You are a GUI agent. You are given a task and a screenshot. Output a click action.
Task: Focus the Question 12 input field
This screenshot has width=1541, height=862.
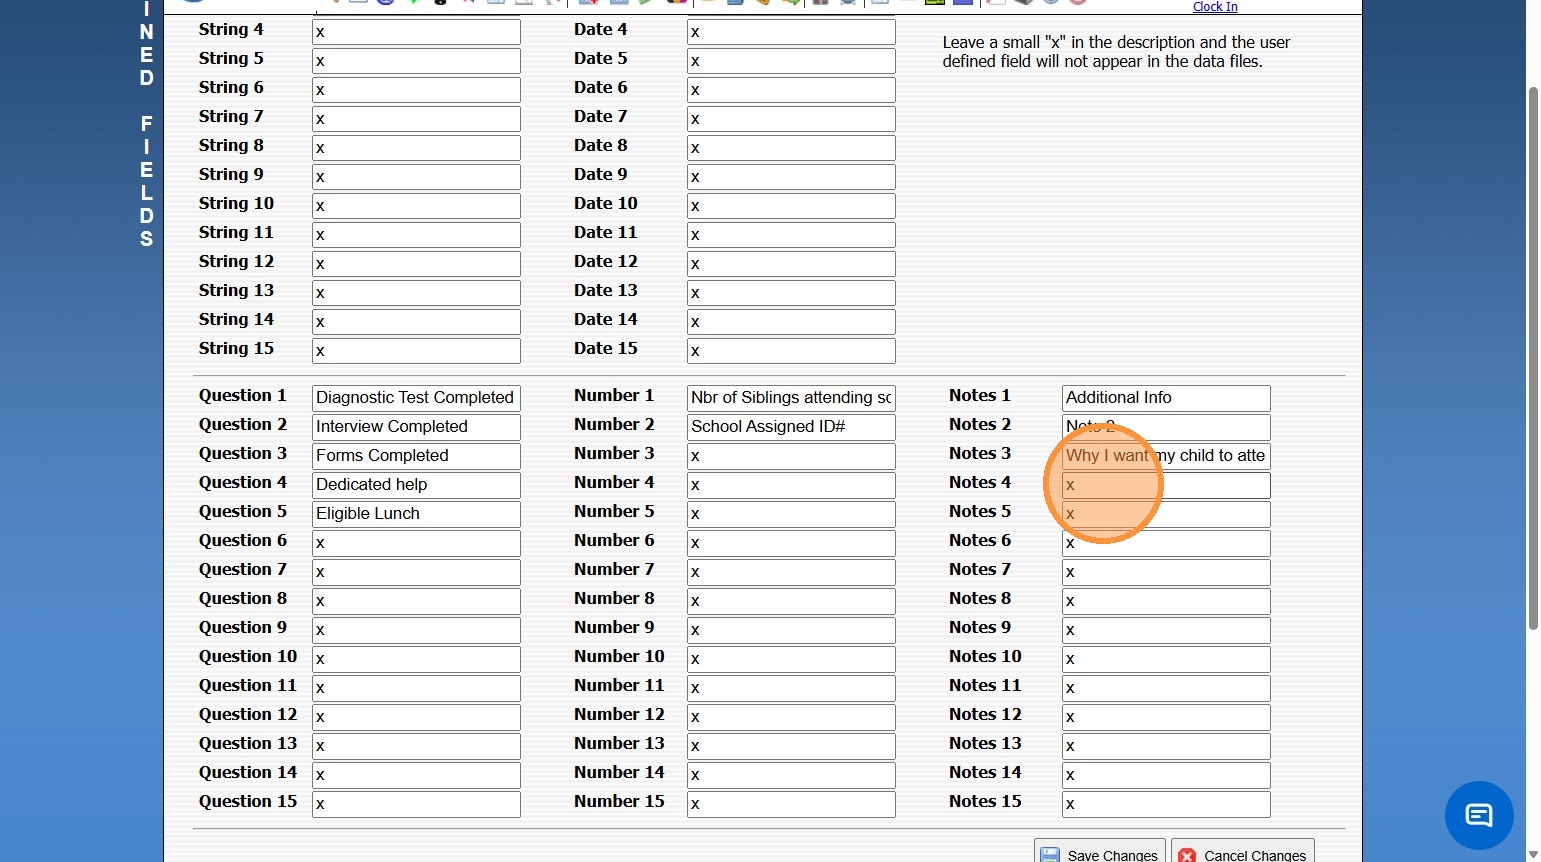point(416,717)
